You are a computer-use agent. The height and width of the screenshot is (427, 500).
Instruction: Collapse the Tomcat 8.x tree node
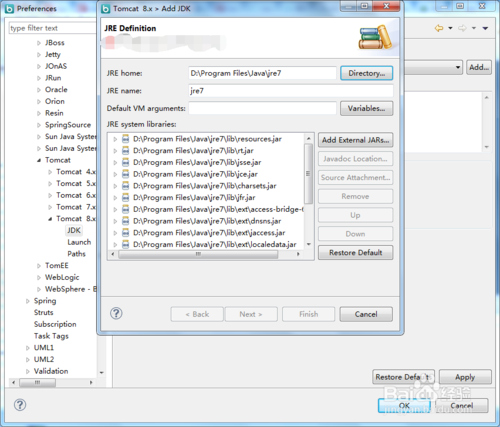click(50, 219)
